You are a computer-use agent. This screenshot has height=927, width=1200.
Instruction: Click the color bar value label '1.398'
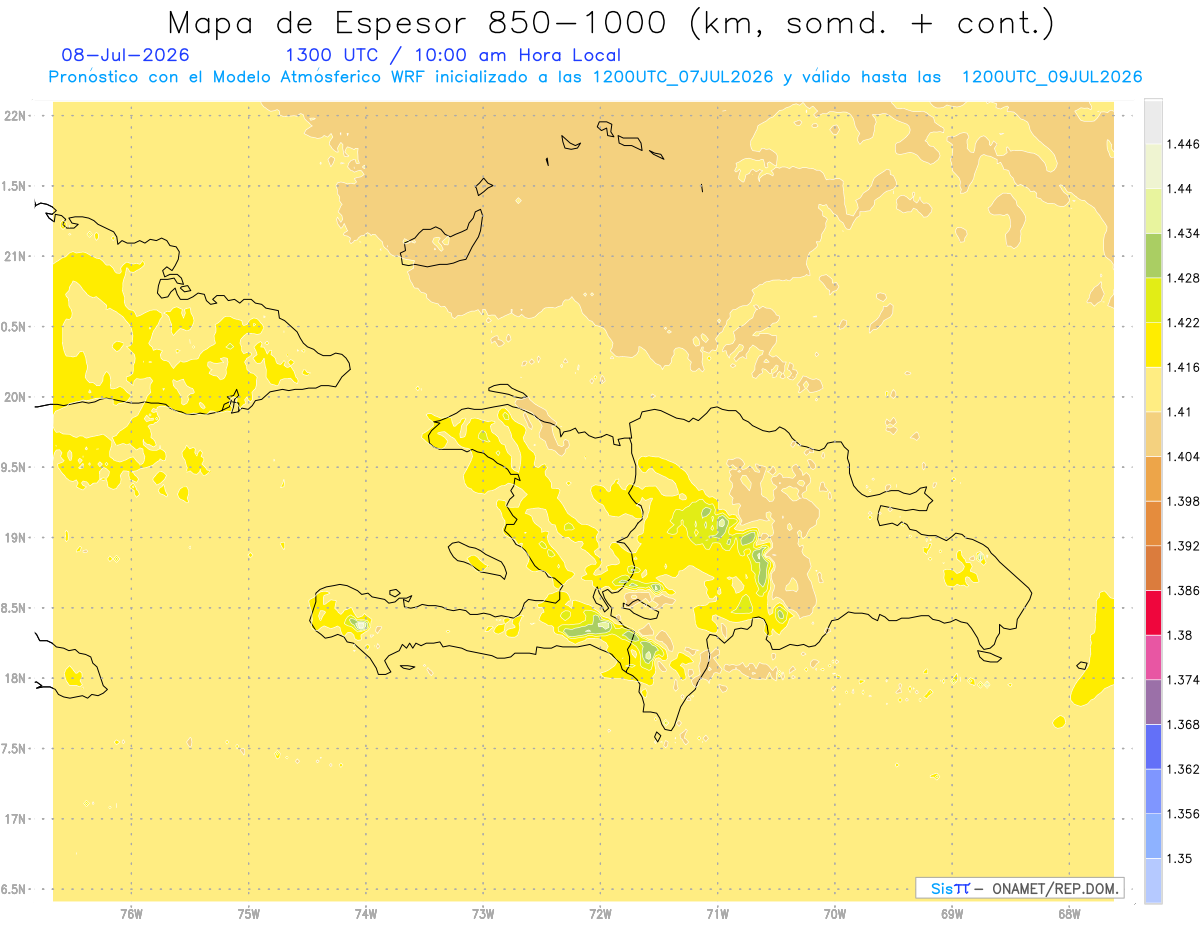[1182, 501]
